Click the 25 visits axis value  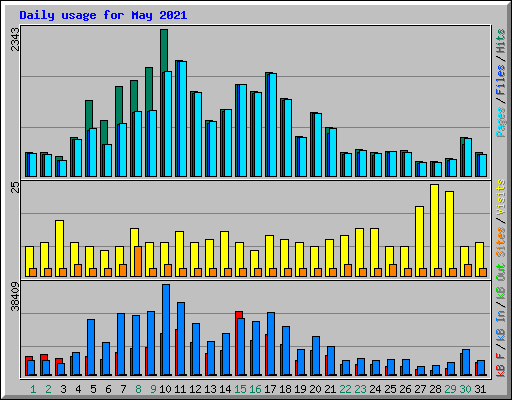pyautogui.click(x=15, y=187)
